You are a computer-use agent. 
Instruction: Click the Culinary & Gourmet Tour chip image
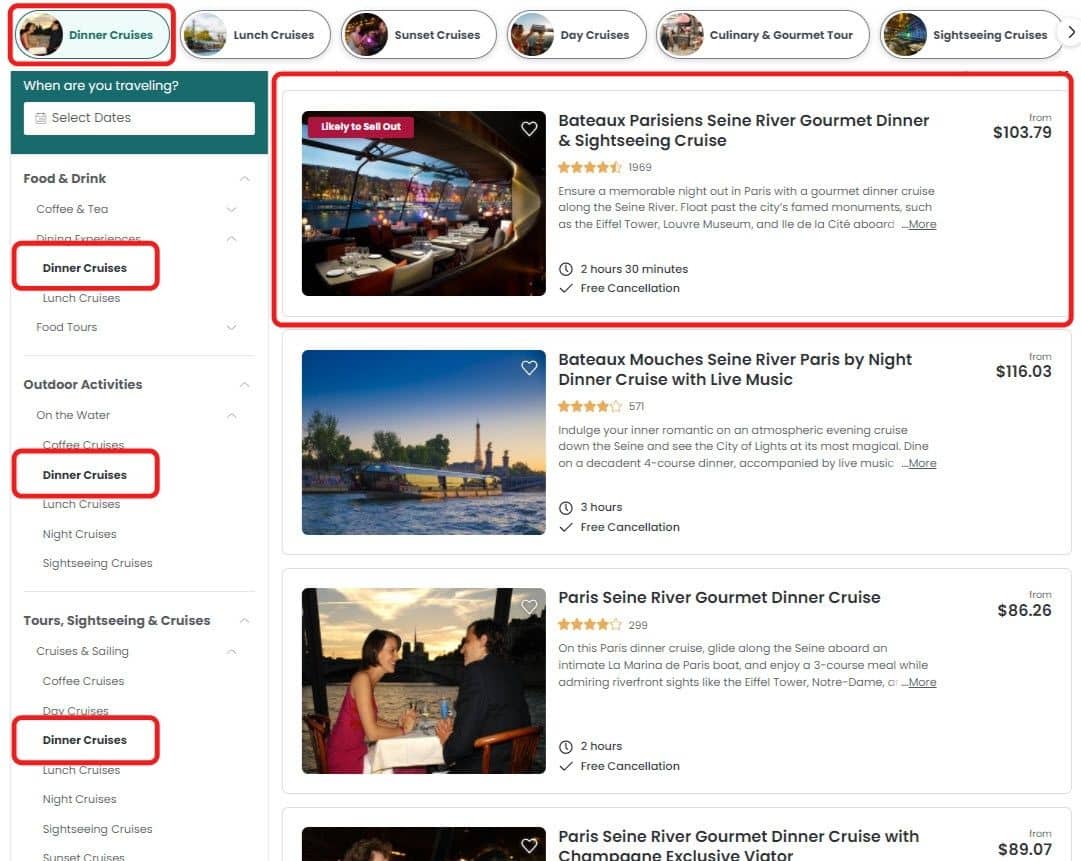[x=680, y=34]
